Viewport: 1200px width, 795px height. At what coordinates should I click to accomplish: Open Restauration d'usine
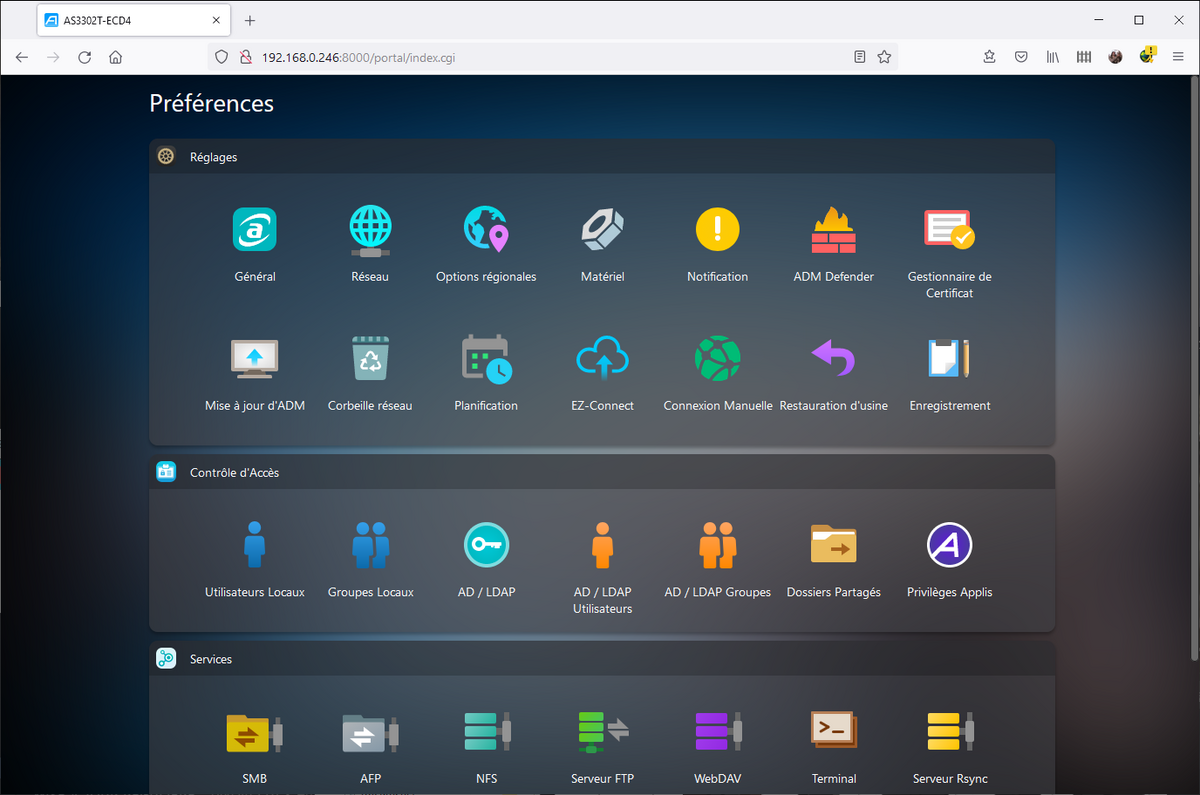pos(833,358)
